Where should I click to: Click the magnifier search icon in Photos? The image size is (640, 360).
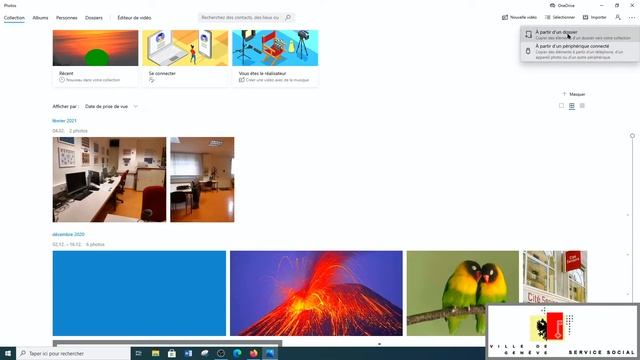pos(288,18)
